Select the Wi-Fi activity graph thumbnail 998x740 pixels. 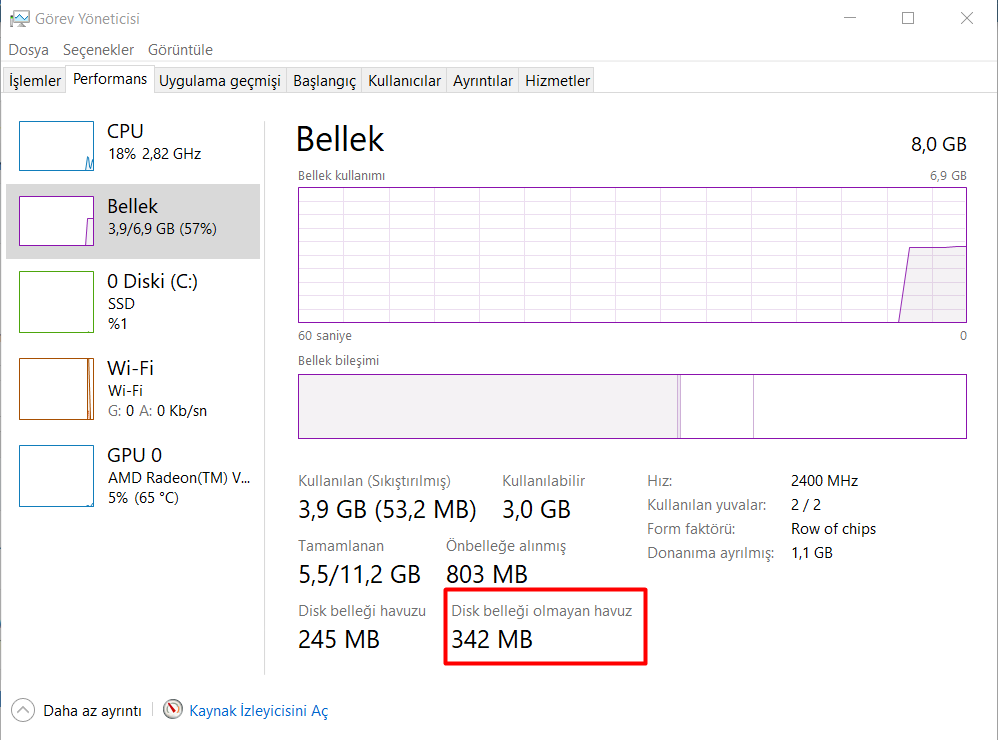tap(56, 389)
